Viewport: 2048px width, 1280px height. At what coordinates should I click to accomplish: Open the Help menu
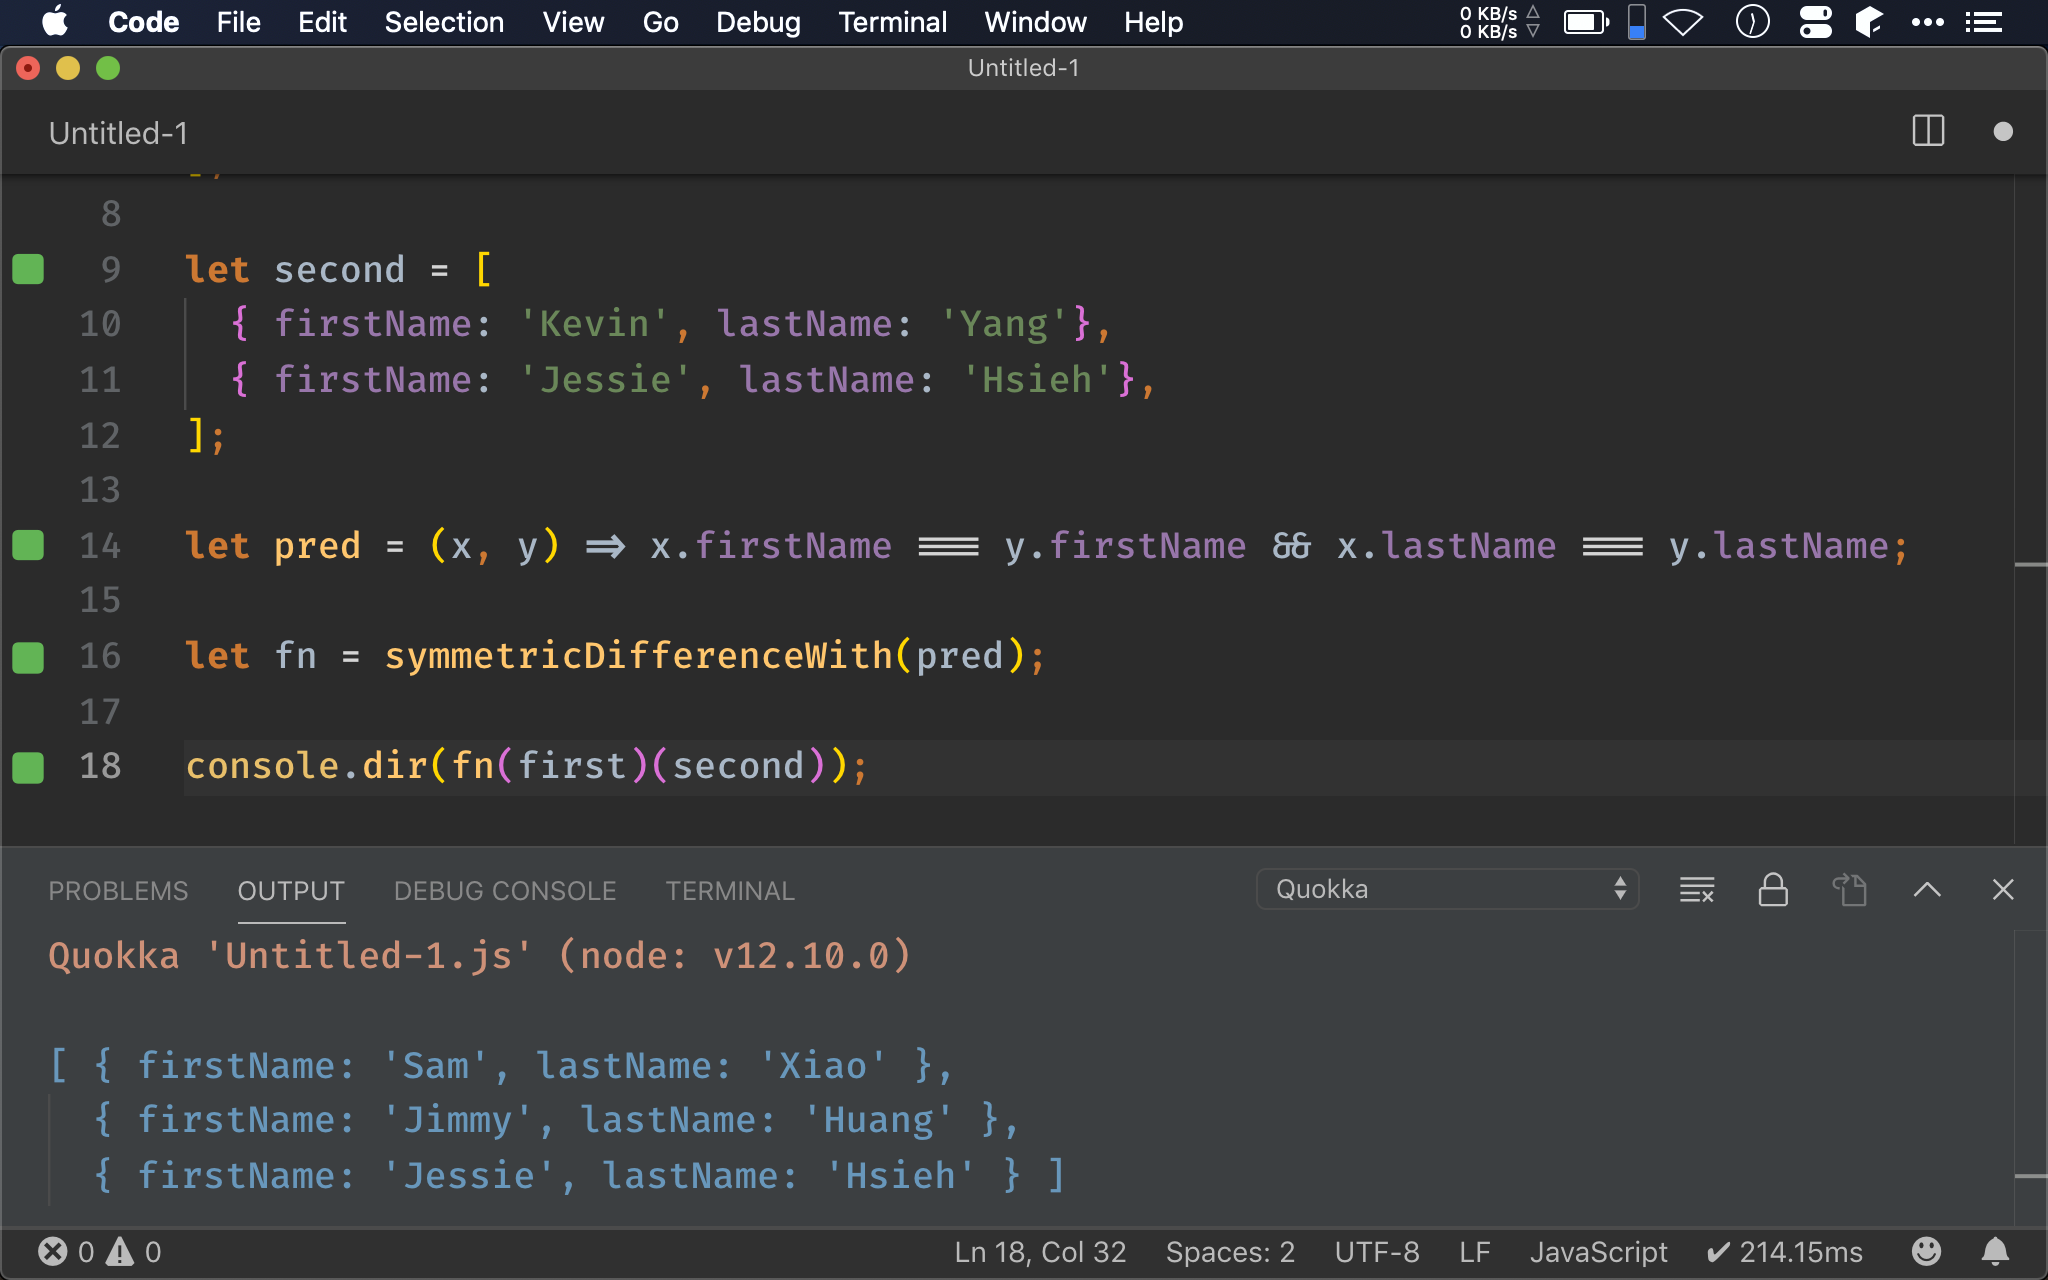1153,22
